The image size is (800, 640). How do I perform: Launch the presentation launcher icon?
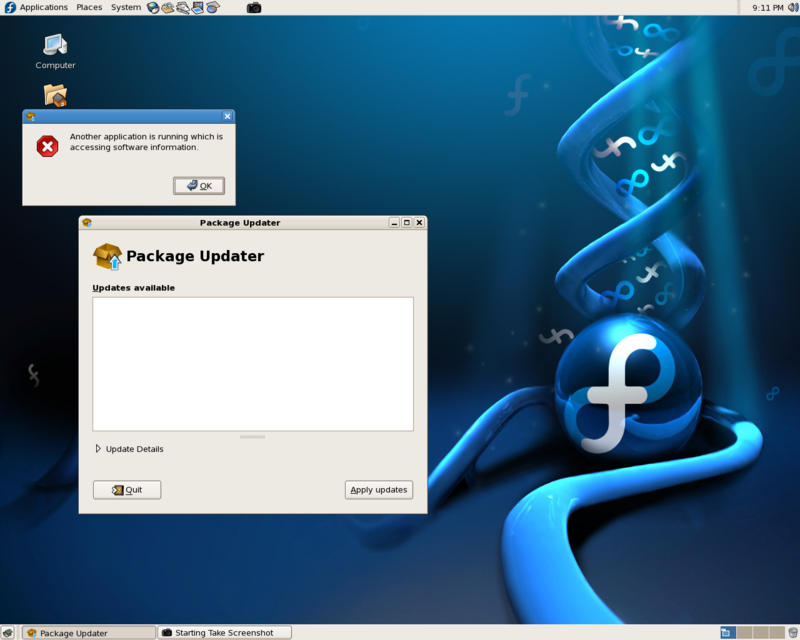197,7
